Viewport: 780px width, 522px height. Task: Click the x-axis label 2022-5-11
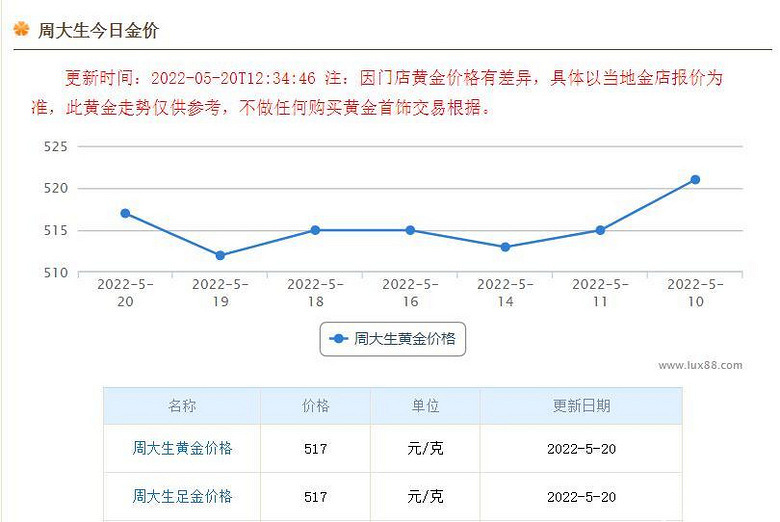(600, 293)
